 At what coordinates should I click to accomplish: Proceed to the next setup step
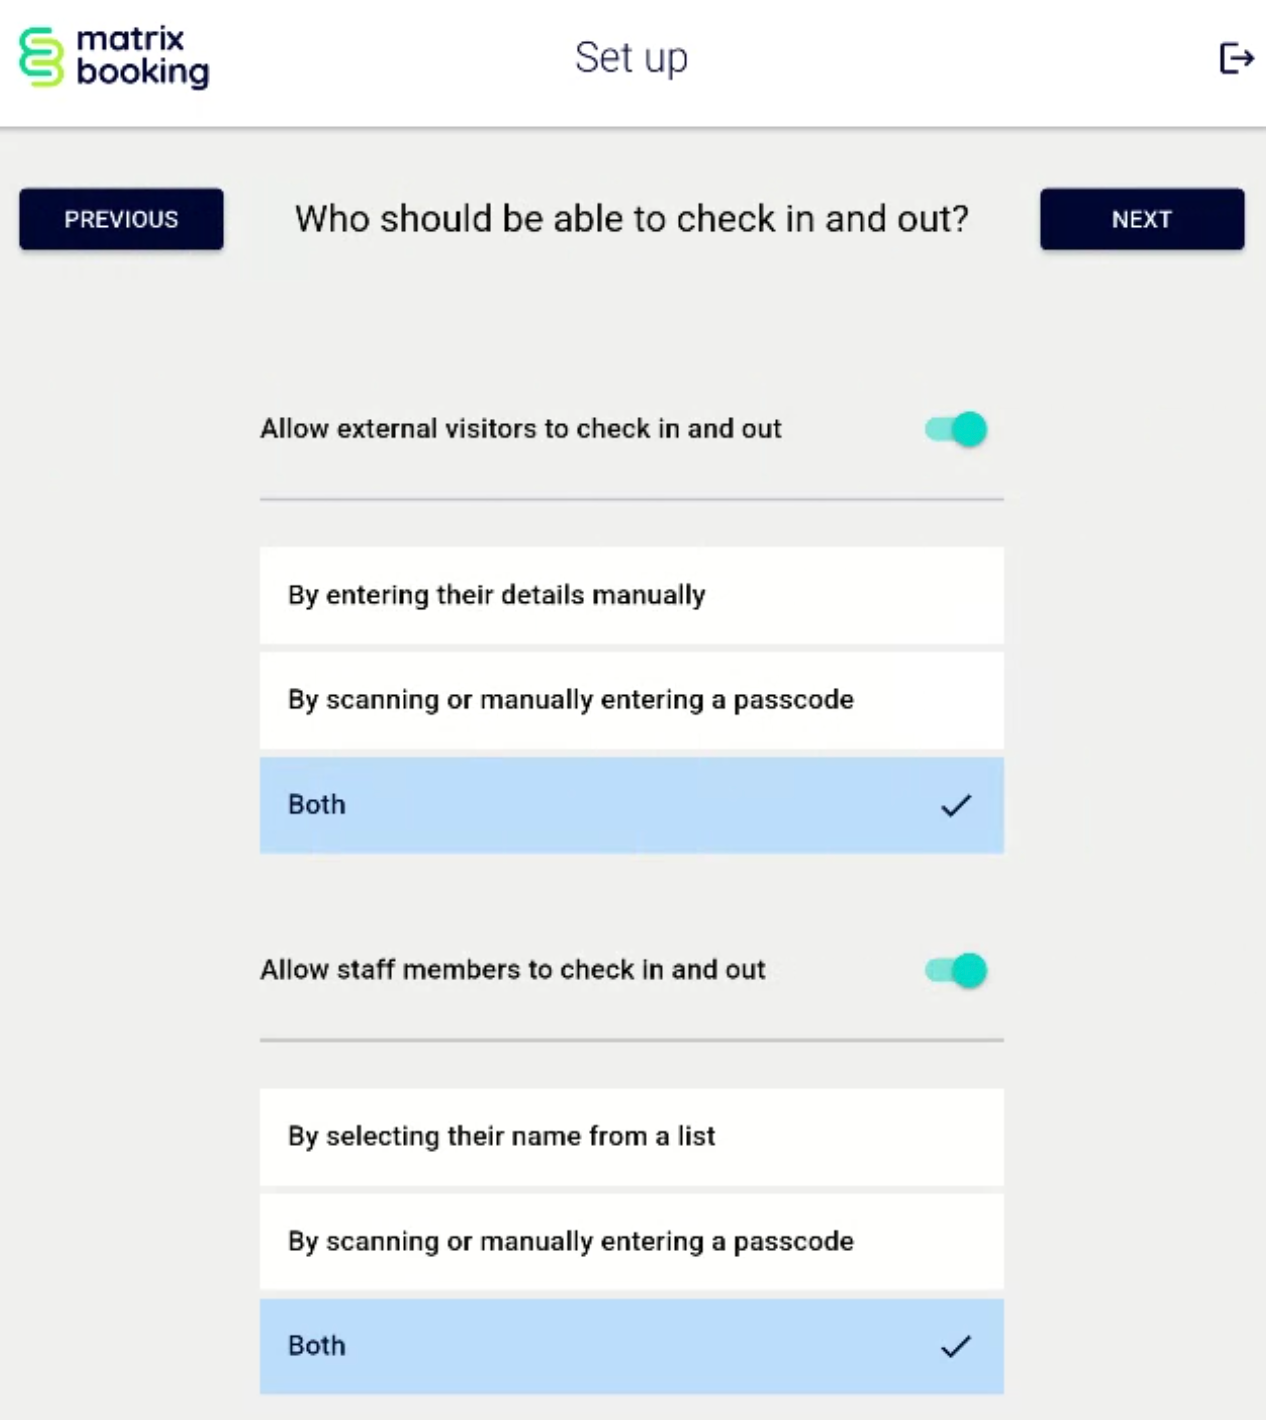click(1141, 218)
